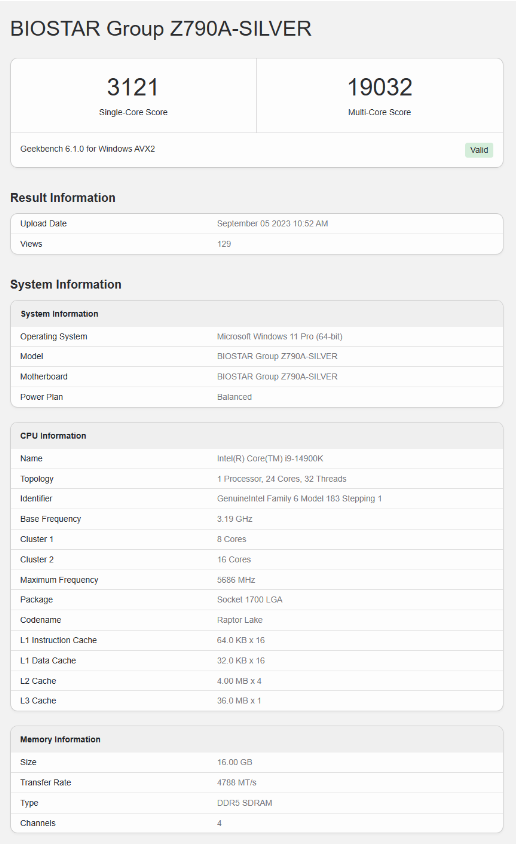Click GenuineIntel Family 6 Model 183 Stepping 1
The width and height of the screenshot is (516, 844).
pos(299,498)
